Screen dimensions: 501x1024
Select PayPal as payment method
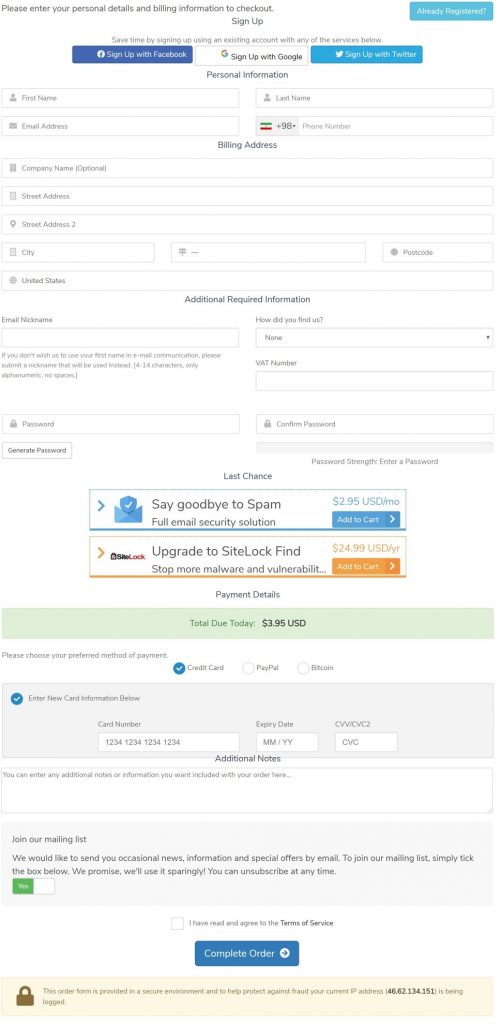[248, 668]
